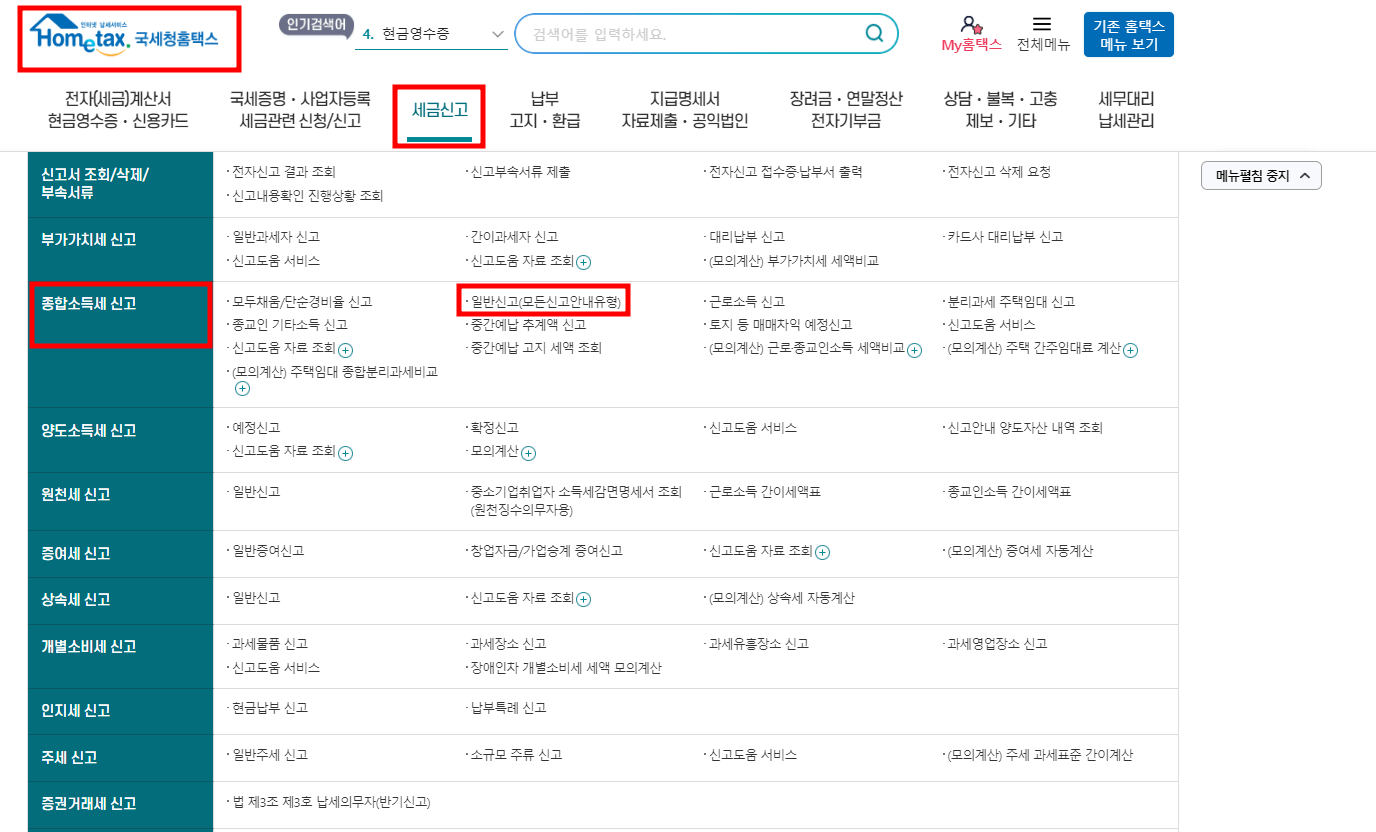Open 소규모 주류 신고 link
This screenshot has width=1376, height=832.
pos(515,755)
